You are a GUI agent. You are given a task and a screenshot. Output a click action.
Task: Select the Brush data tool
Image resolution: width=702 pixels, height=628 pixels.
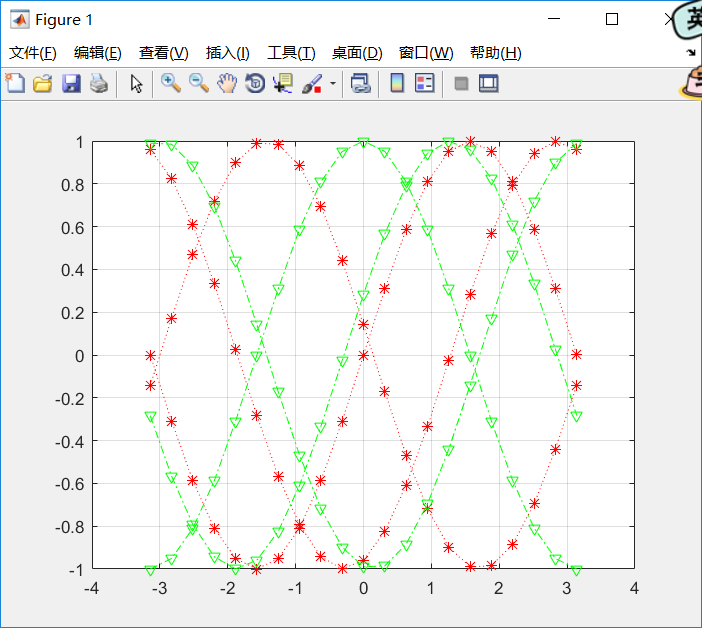pos(312,84)
